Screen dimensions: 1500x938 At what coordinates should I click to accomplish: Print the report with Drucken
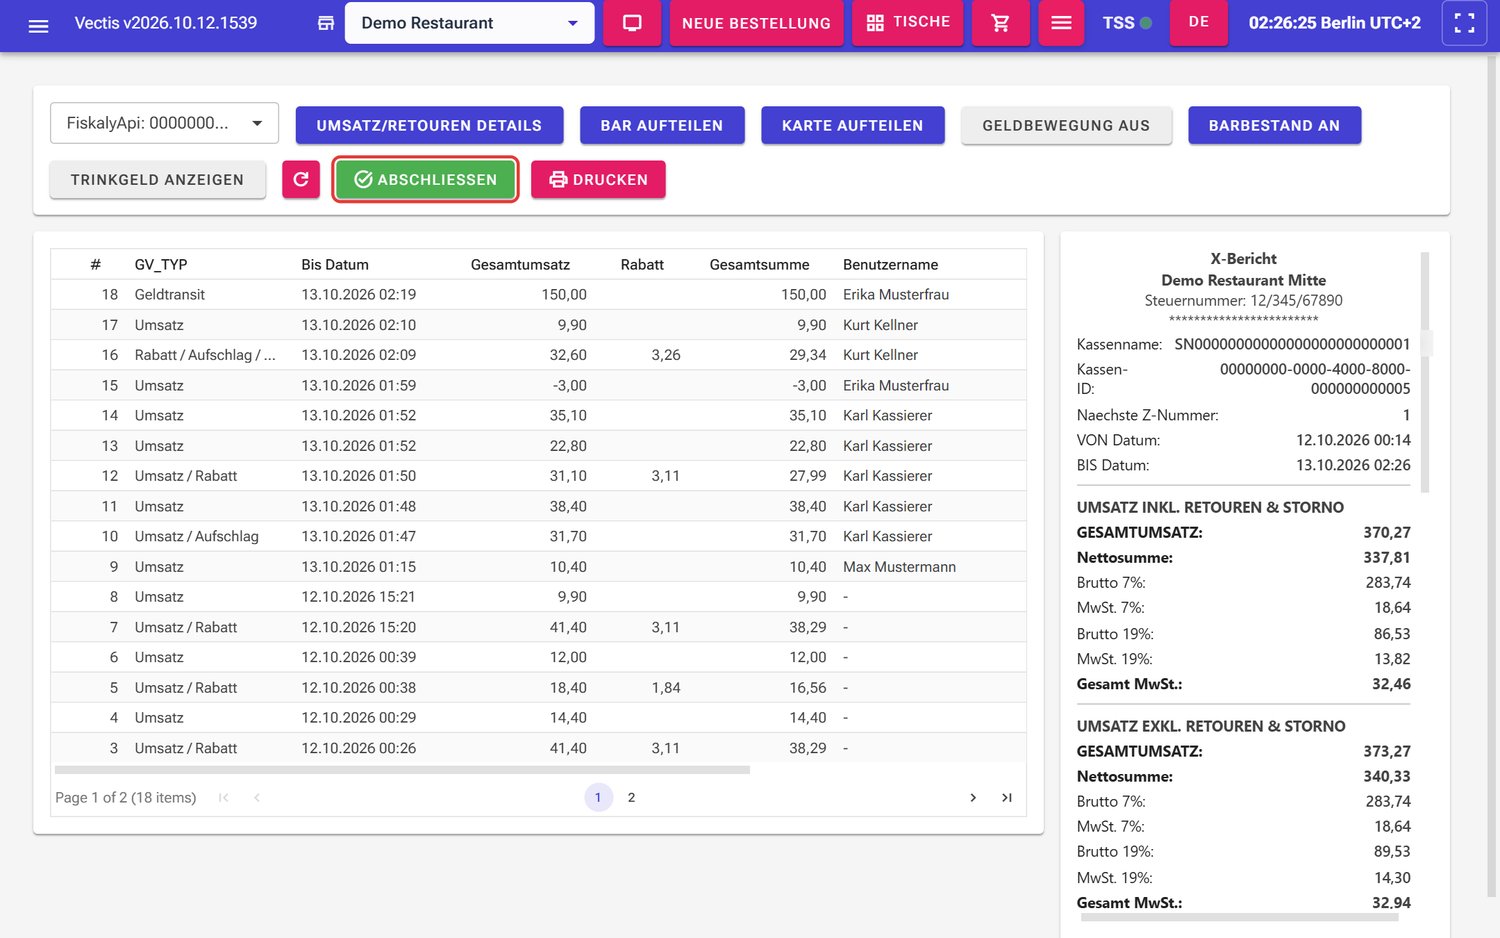[x=598, y=180]
